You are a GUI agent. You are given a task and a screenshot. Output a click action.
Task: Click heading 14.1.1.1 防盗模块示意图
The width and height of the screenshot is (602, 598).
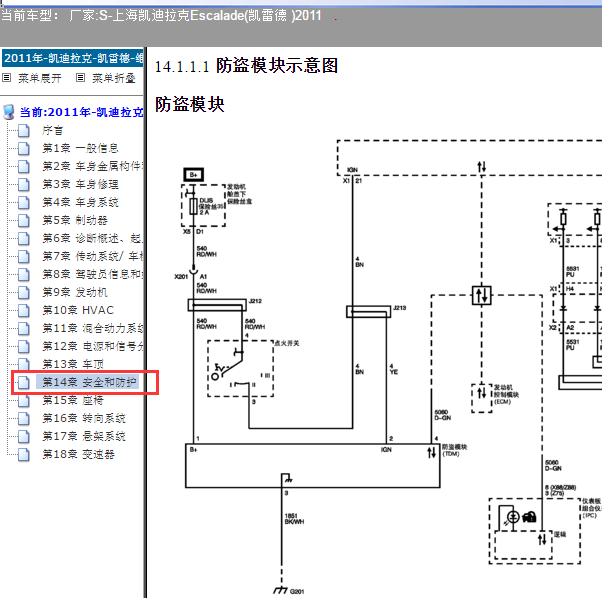click(246, 66)
